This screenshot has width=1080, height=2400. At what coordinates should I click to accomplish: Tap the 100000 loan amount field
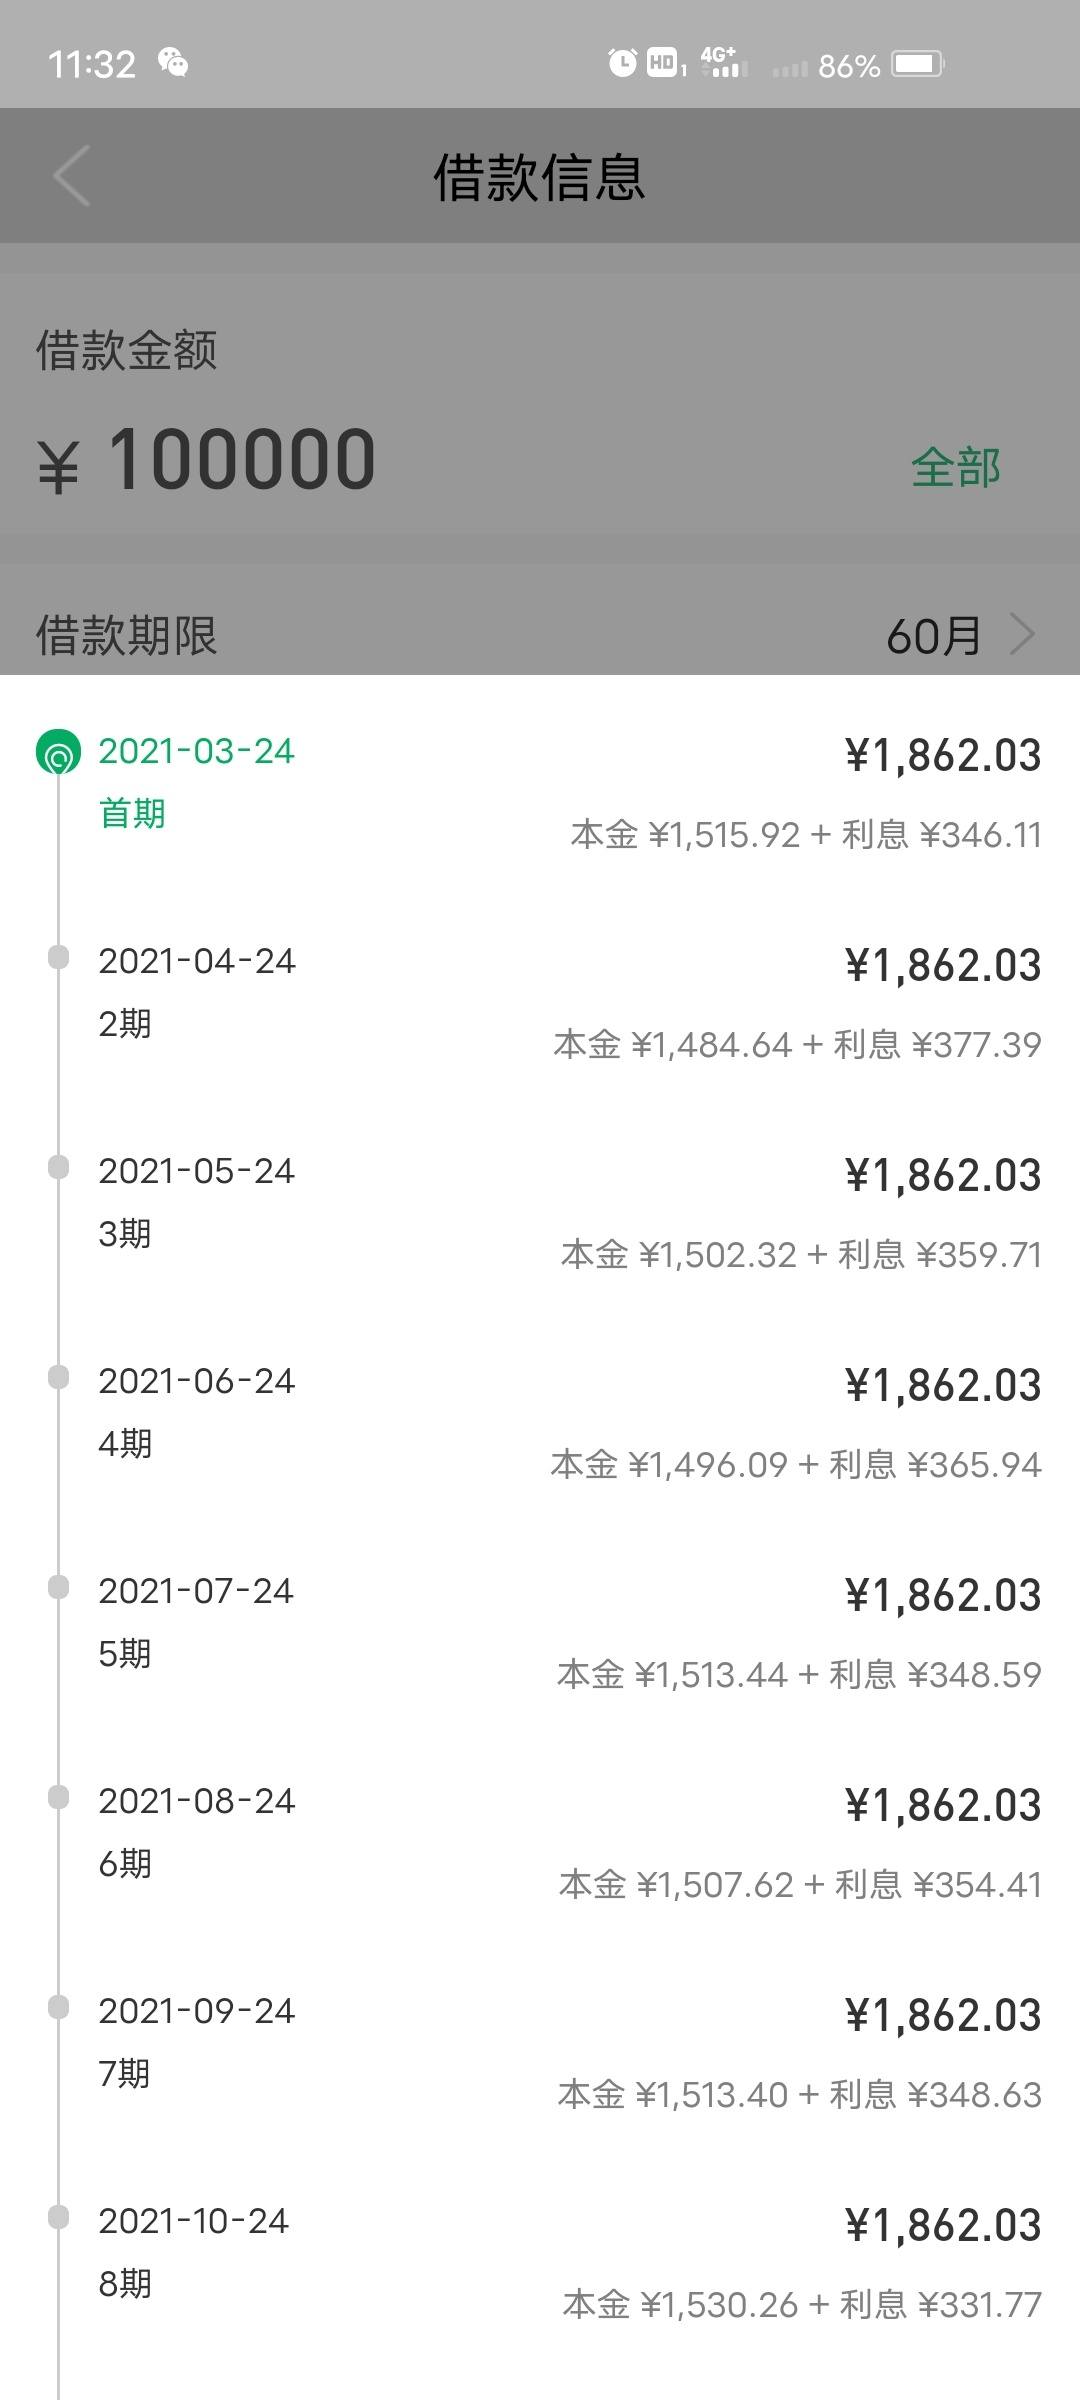coord(242,460)
